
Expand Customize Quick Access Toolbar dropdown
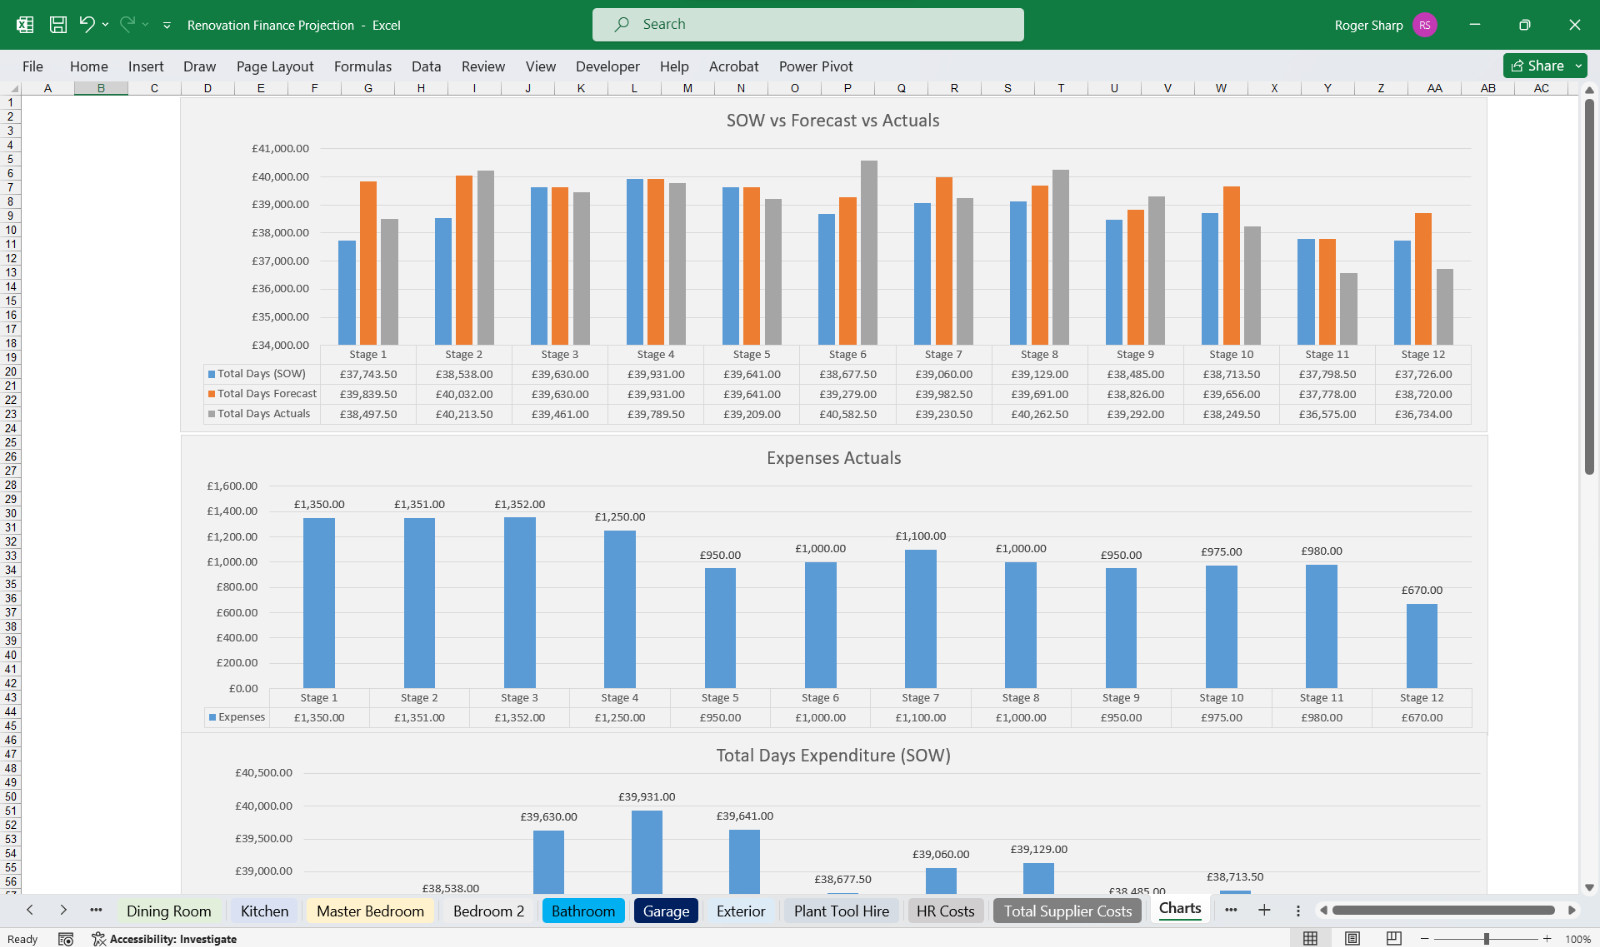[x=167, y=25]
